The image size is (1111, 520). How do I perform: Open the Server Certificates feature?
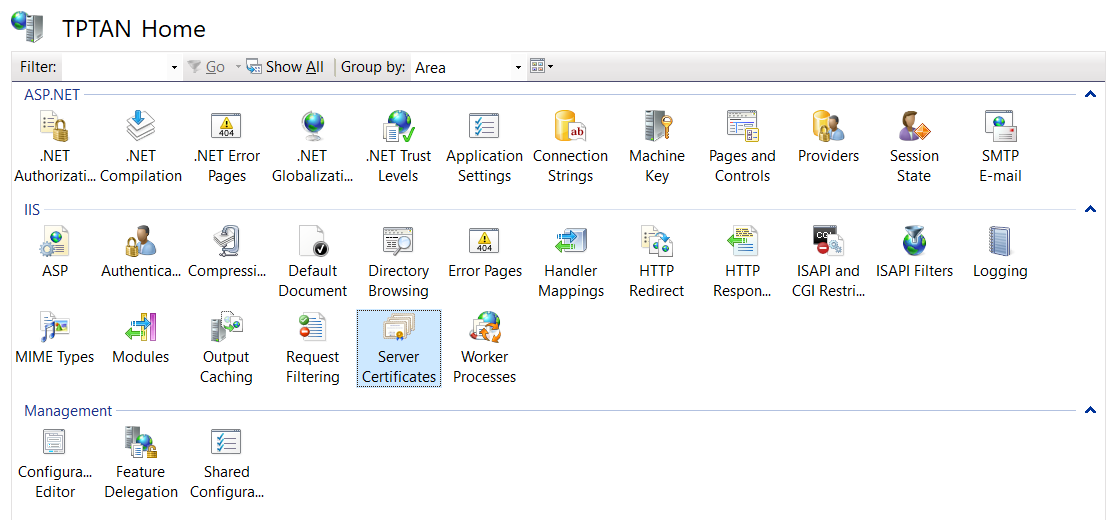coord(398,329)
